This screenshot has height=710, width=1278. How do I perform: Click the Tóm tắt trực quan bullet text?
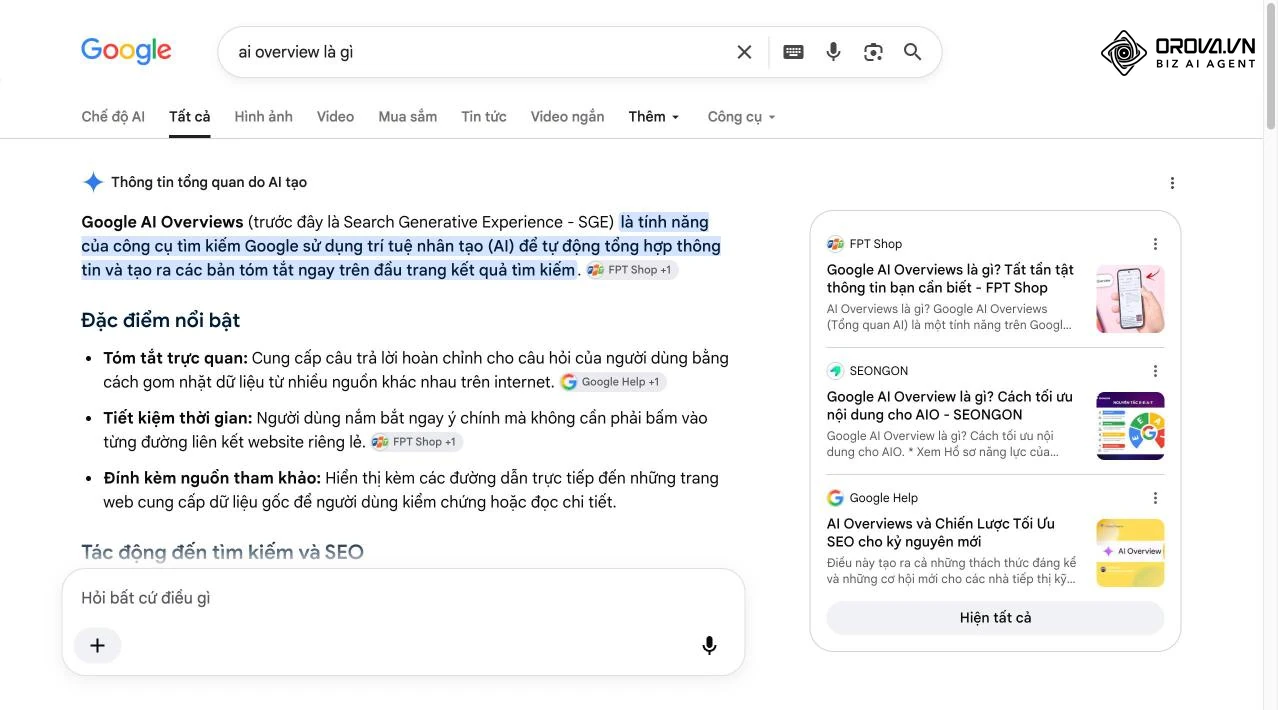416,370
